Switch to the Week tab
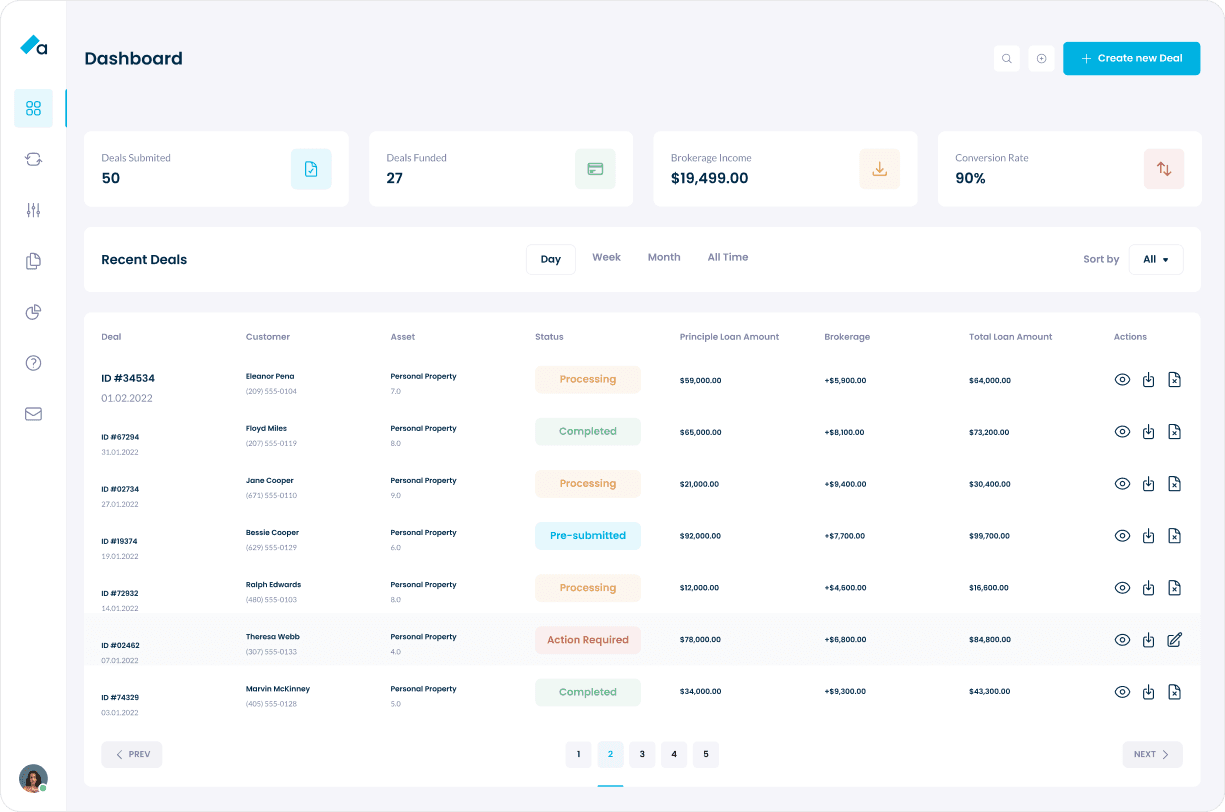The height and width of the screenshot is (812, 1225). [x=606, y=257]
